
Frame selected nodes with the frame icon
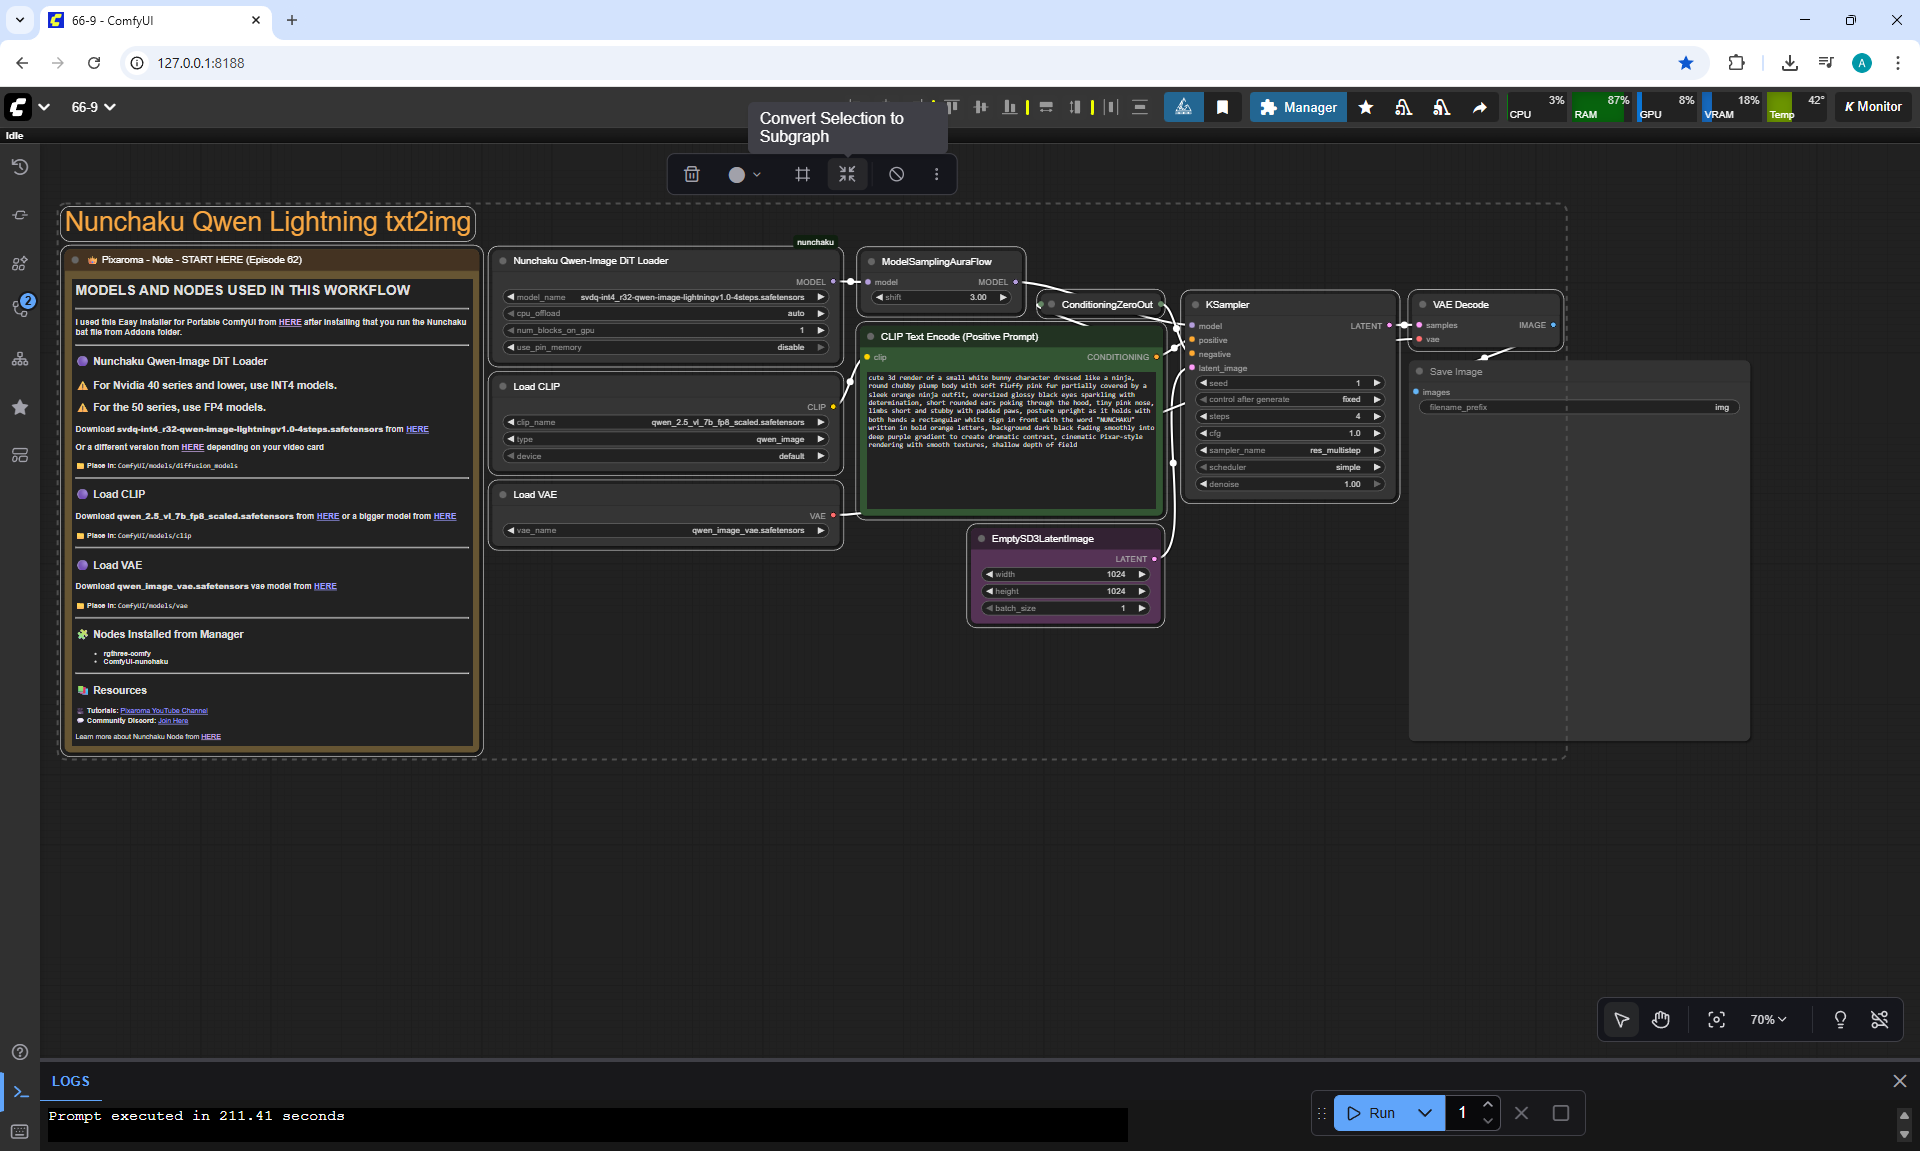pyautogui.click(x=802, y=174)
